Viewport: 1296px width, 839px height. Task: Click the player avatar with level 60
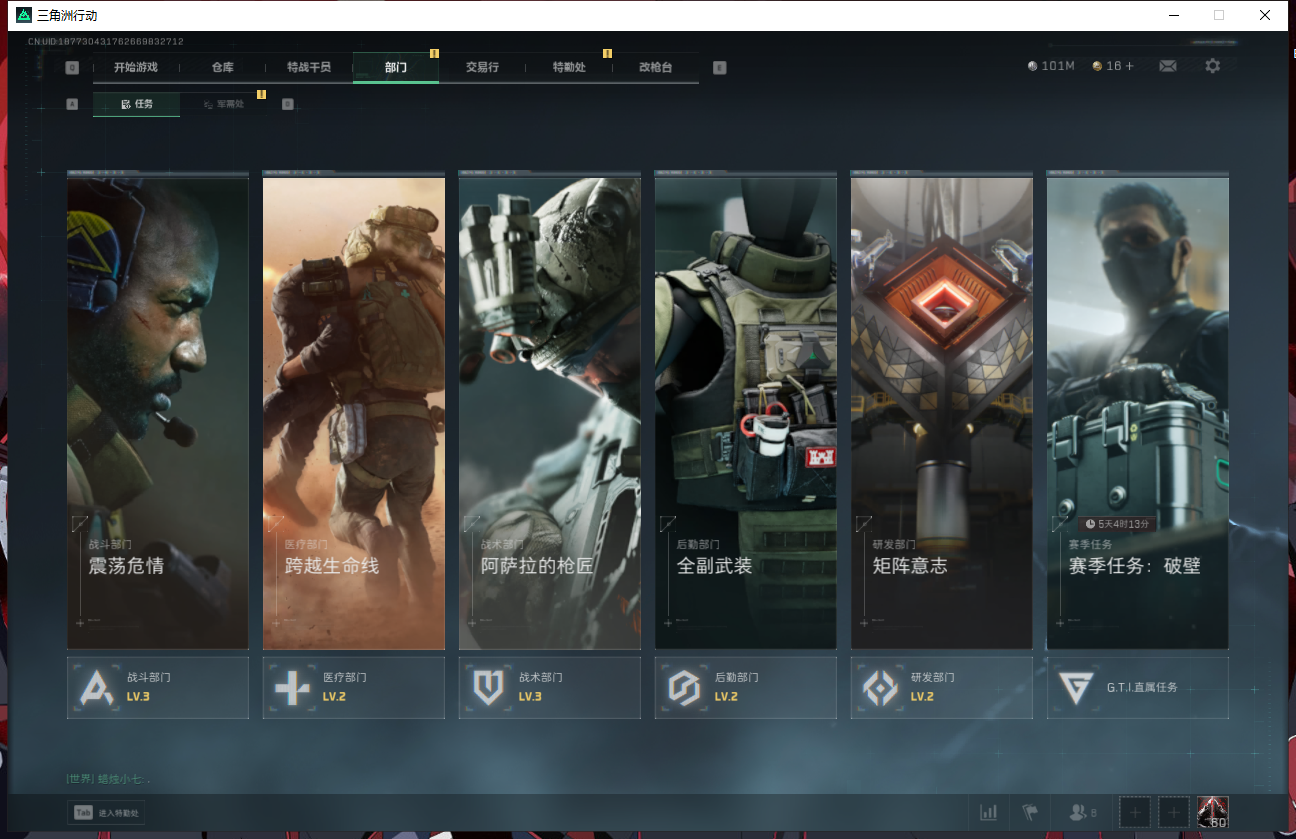pyautogui.click(x=1213, y=812)
